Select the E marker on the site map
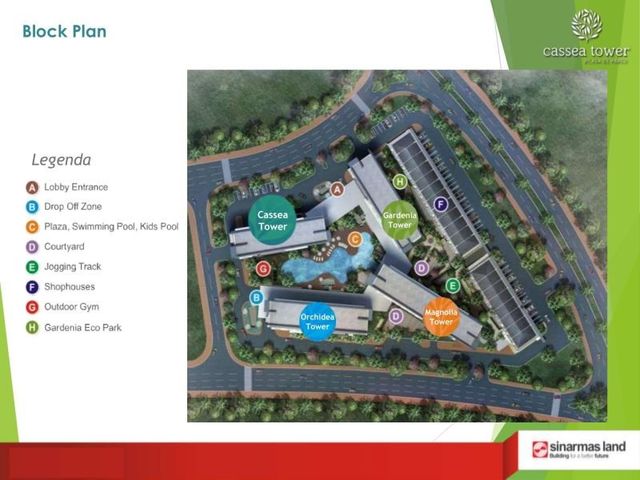Viewport: 640px width, 480px height. tap(452, 286)
